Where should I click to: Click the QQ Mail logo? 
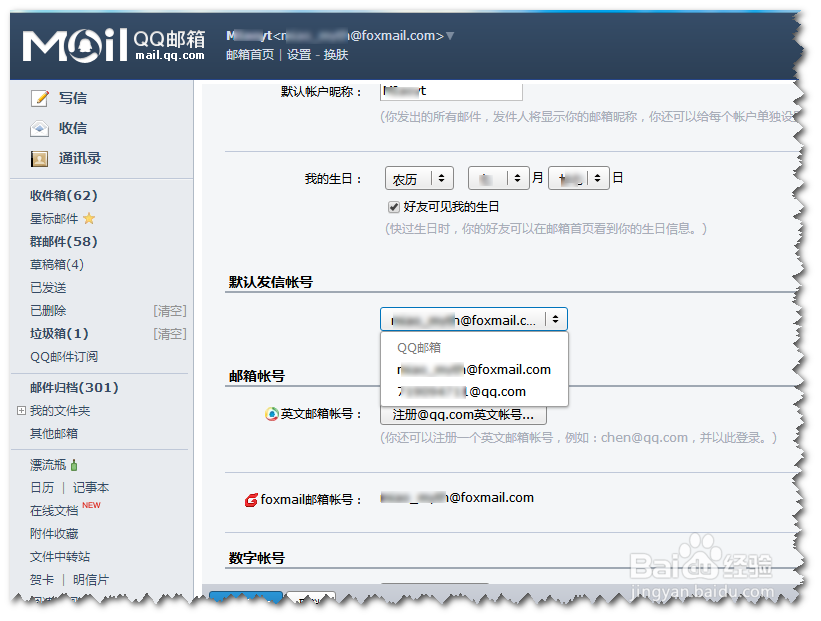pos(114,45)
